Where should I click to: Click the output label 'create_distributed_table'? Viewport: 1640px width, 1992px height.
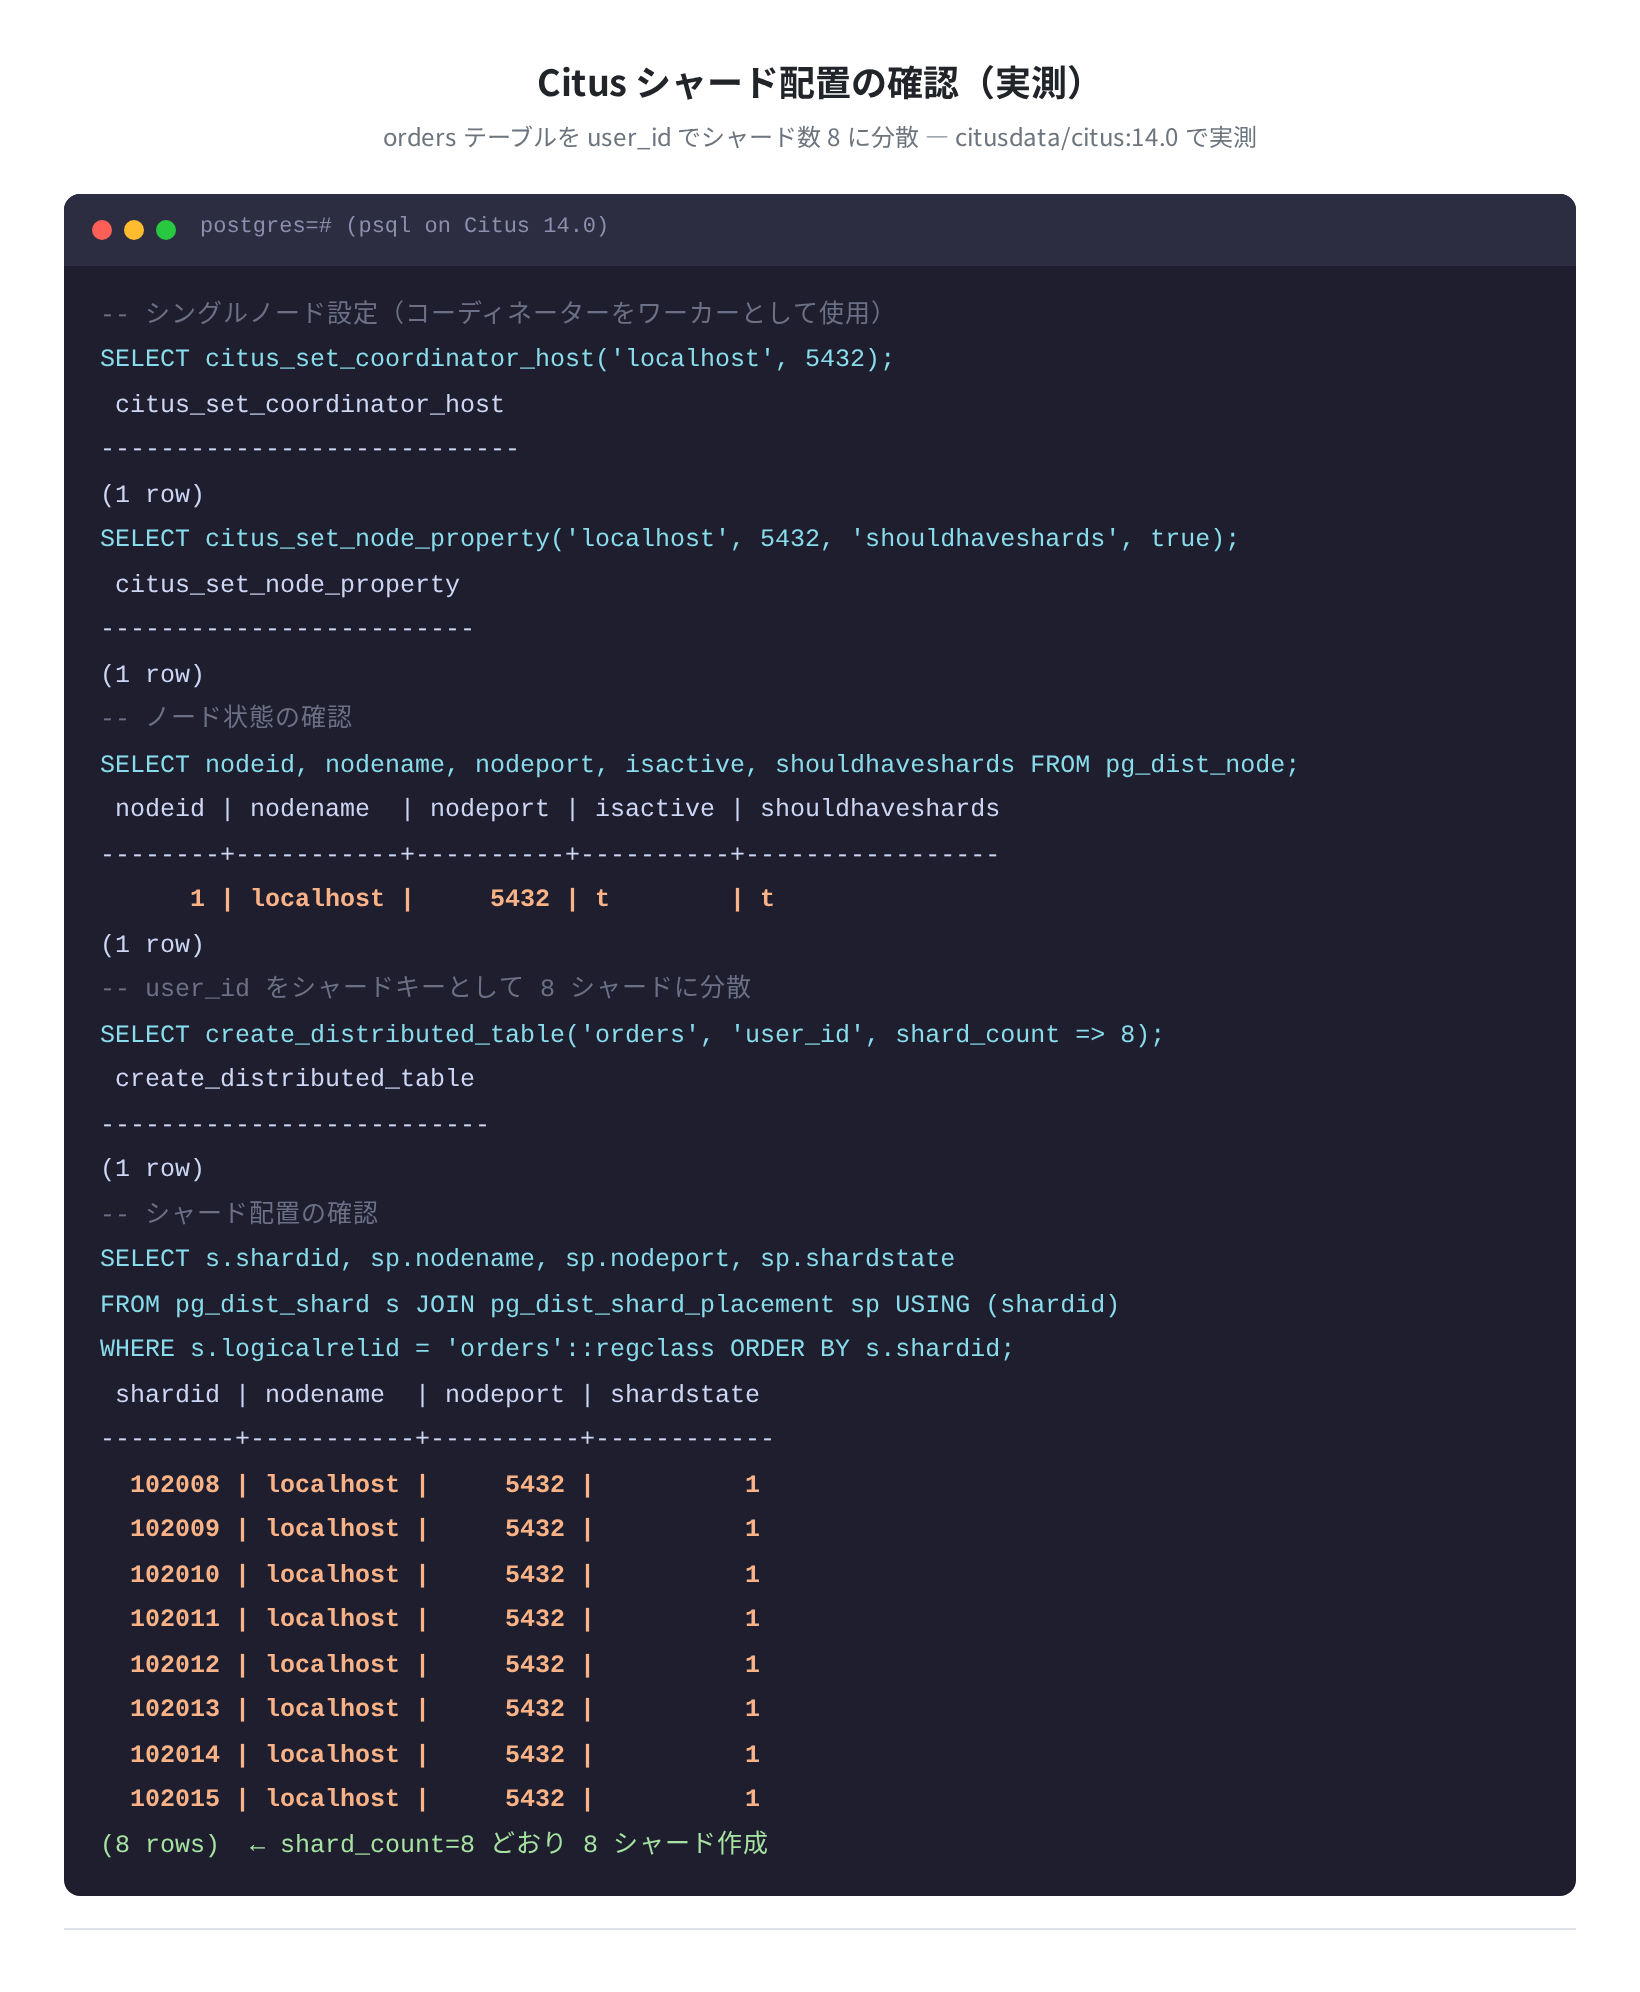295,1079
